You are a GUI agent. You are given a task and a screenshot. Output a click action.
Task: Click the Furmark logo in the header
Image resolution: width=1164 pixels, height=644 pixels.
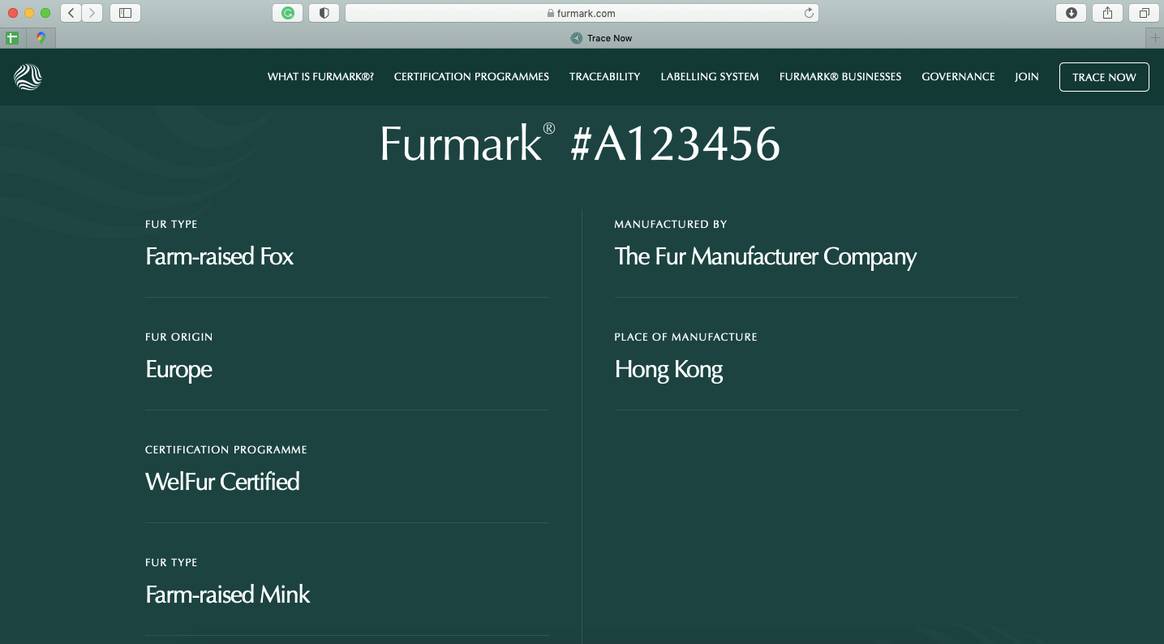pos(27,77)
